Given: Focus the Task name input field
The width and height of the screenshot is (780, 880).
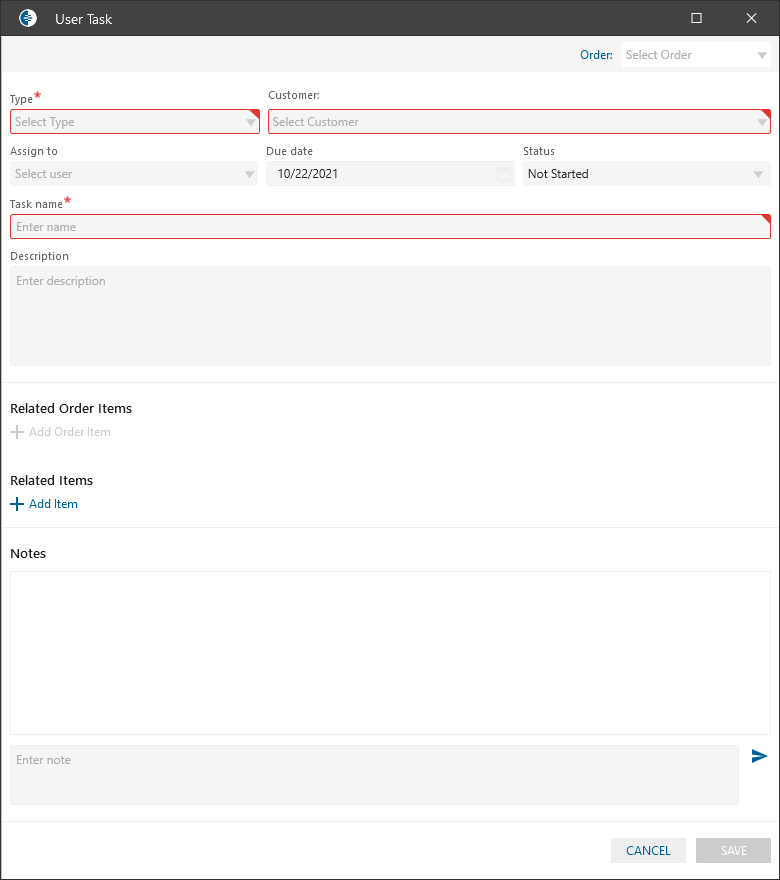Looking at the screenshot, I should tap(390, 227).
